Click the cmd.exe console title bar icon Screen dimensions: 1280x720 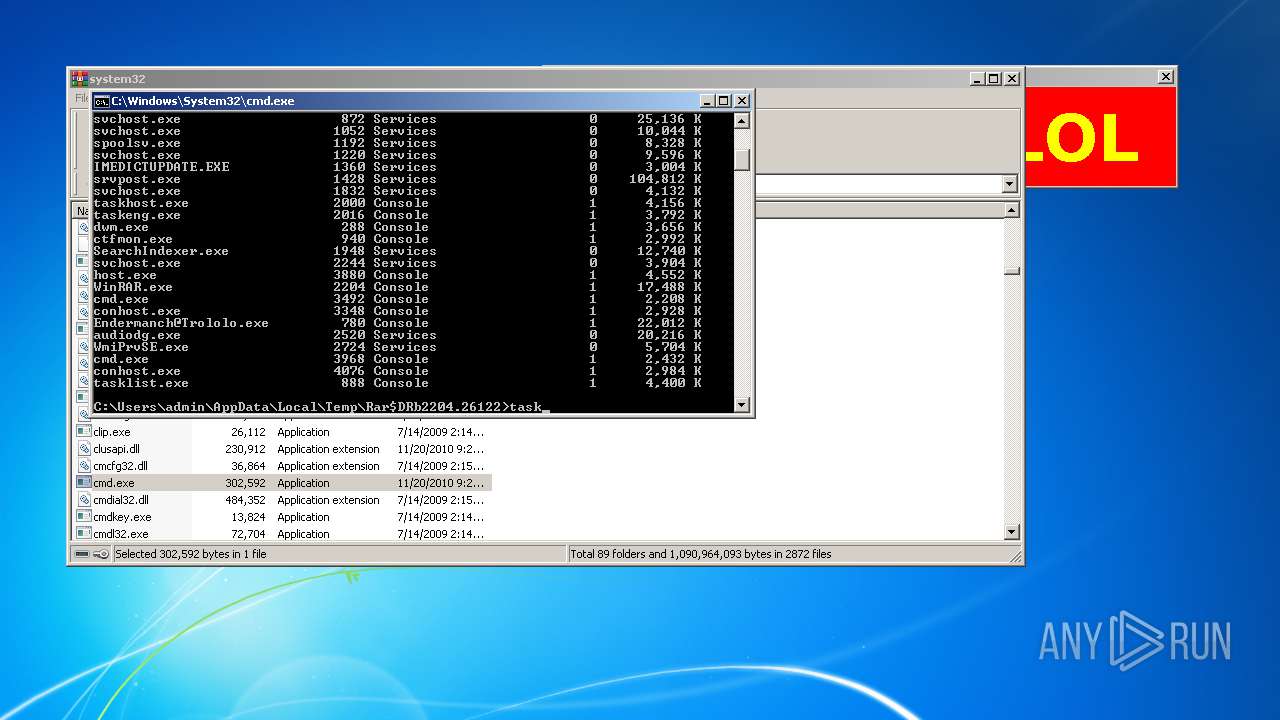(x=101, y=101)
